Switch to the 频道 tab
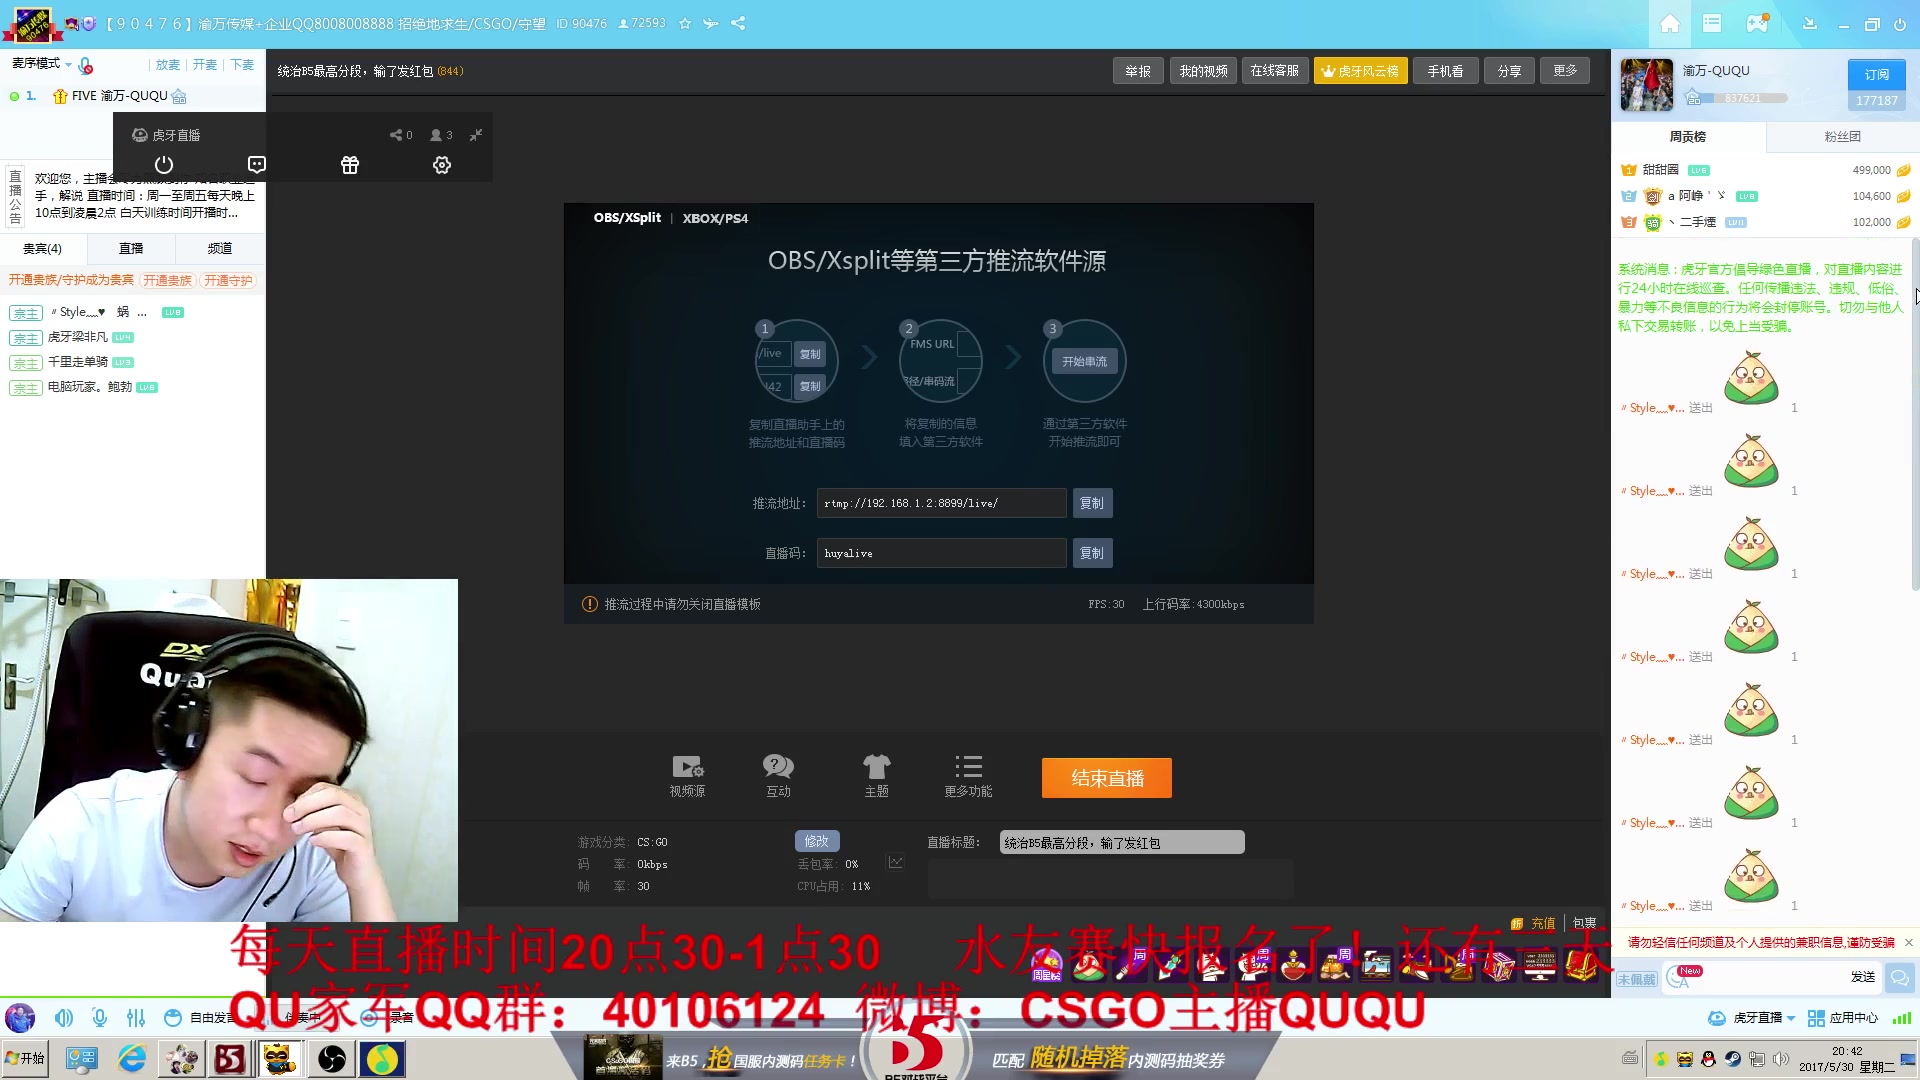The height and width of the screenshot is (1080, 1920). [219, 248]
